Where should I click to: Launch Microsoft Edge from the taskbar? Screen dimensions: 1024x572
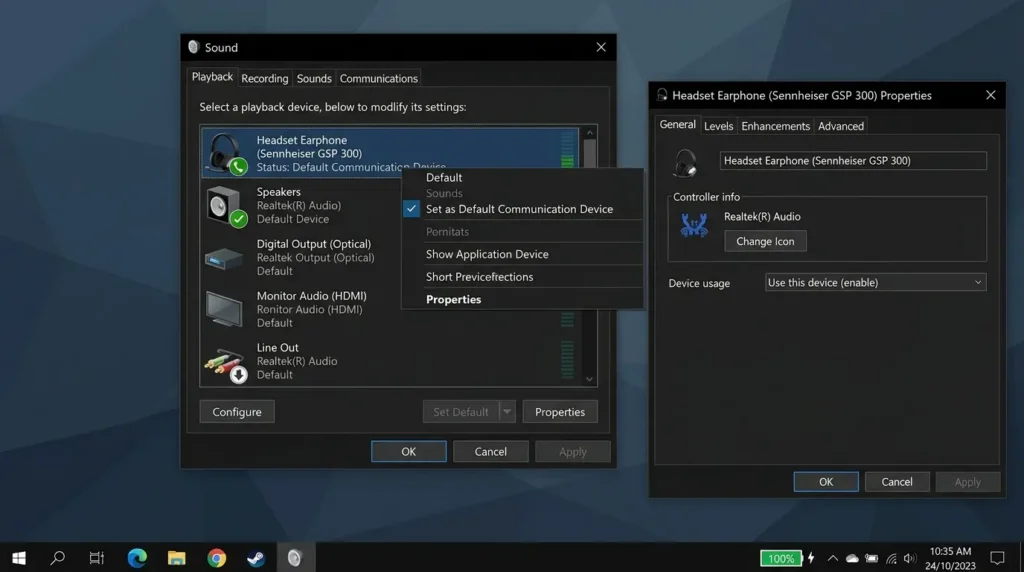coord(137,558)
